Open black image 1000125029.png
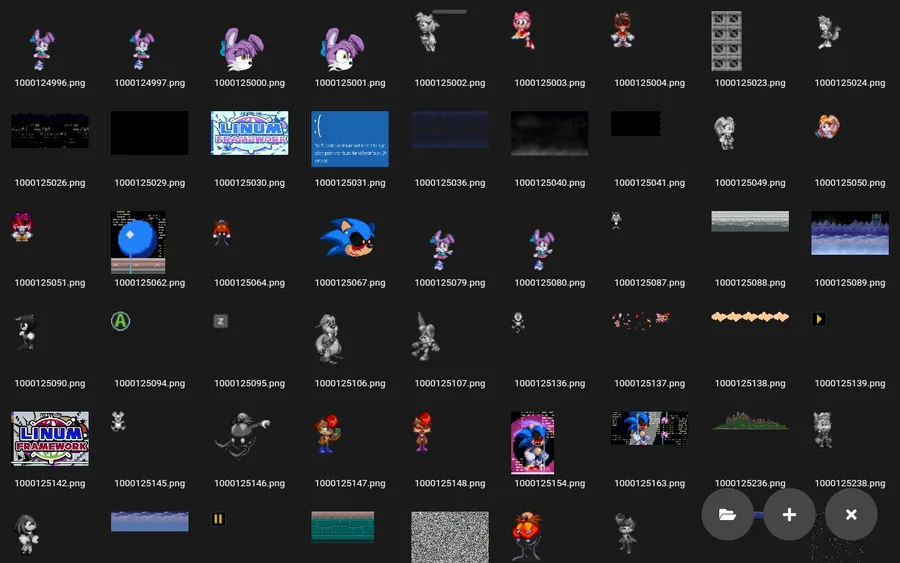900x563 pixels. click(x=150, y=133)
